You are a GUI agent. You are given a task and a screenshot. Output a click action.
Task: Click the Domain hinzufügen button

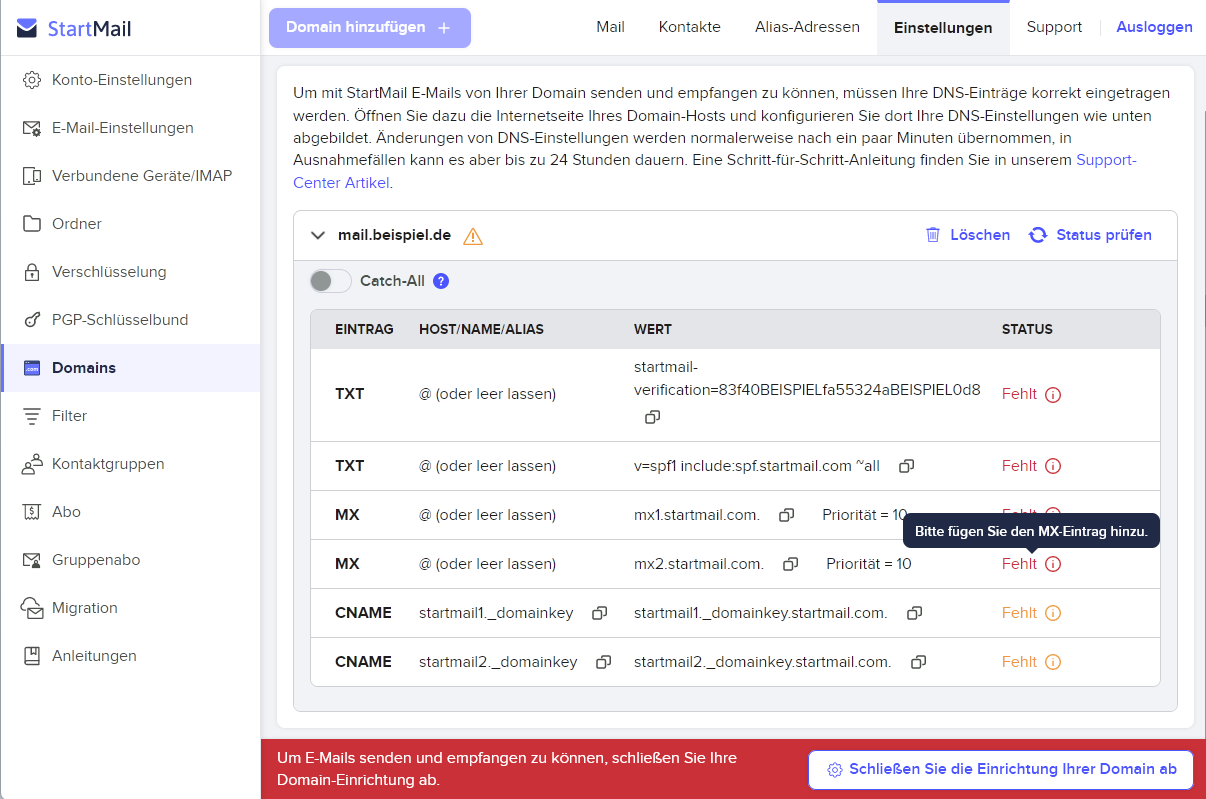[370, 28]
